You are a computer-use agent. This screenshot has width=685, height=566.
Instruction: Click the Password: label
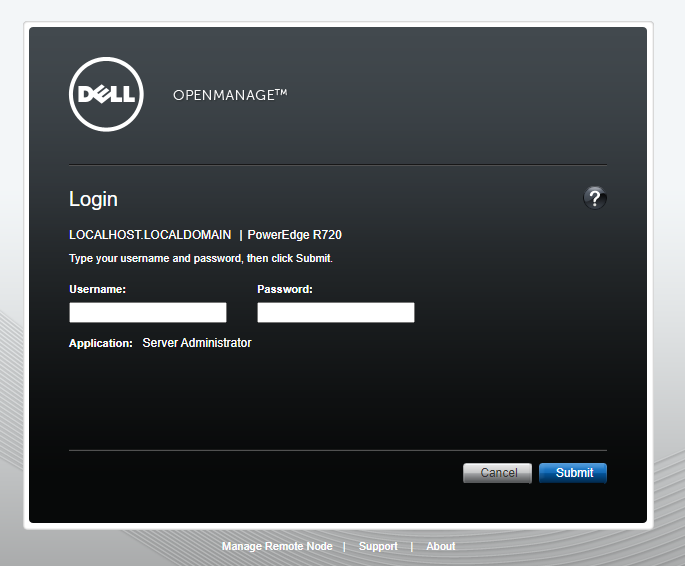point(285,289)
